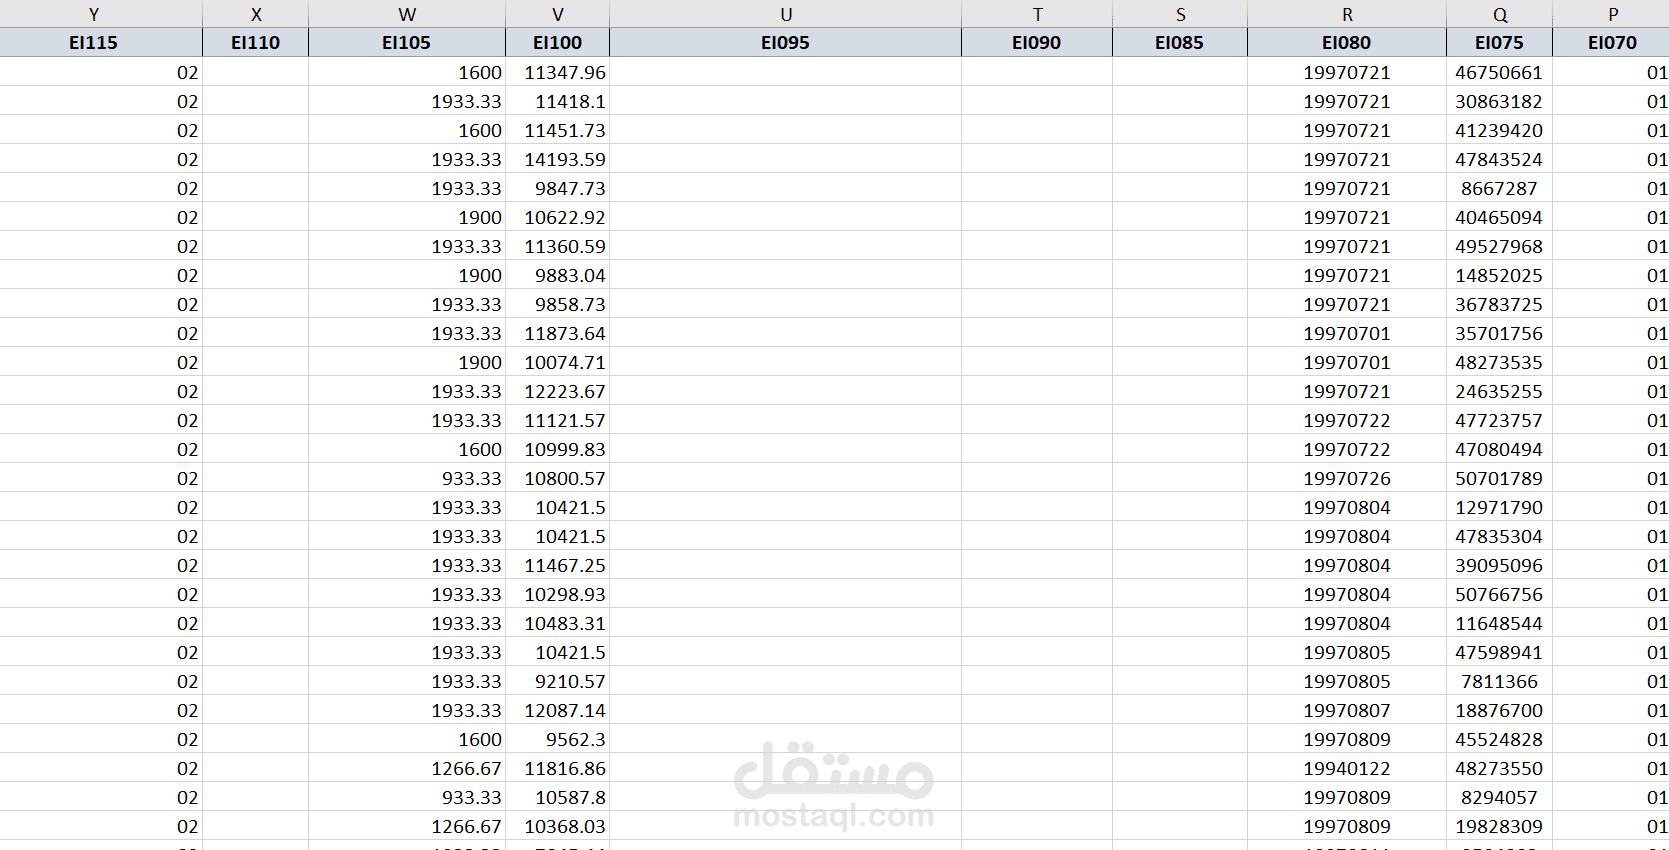Viewport: 1669px width, 850px height.
Task: Select cell with value 9847.73
Action: (x=558, y=188)
